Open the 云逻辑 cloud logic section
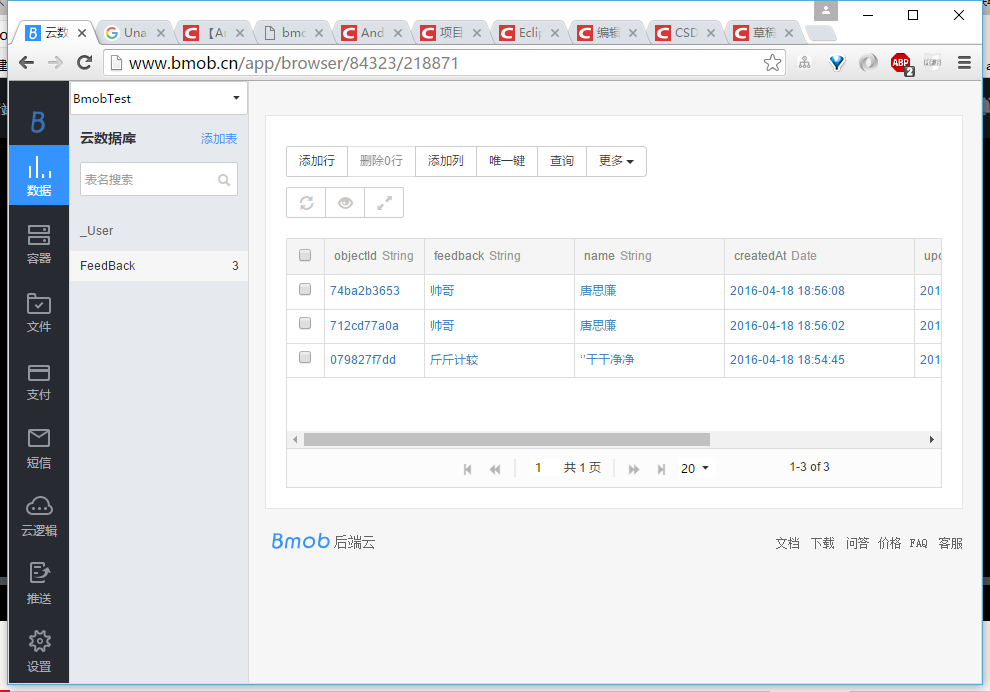Viewport: 990px width, 692px height. [39, 516]
